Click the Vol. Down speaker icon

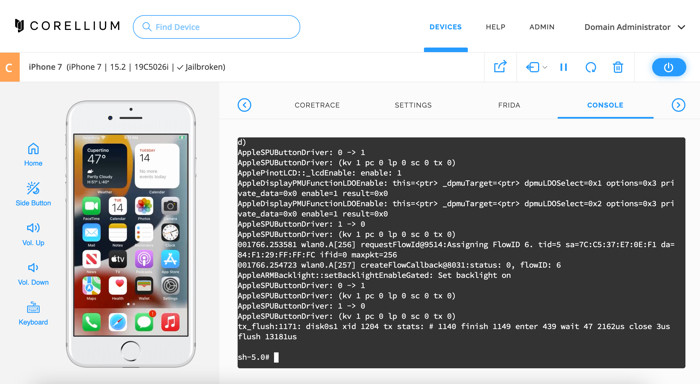[x=33, y=267]
